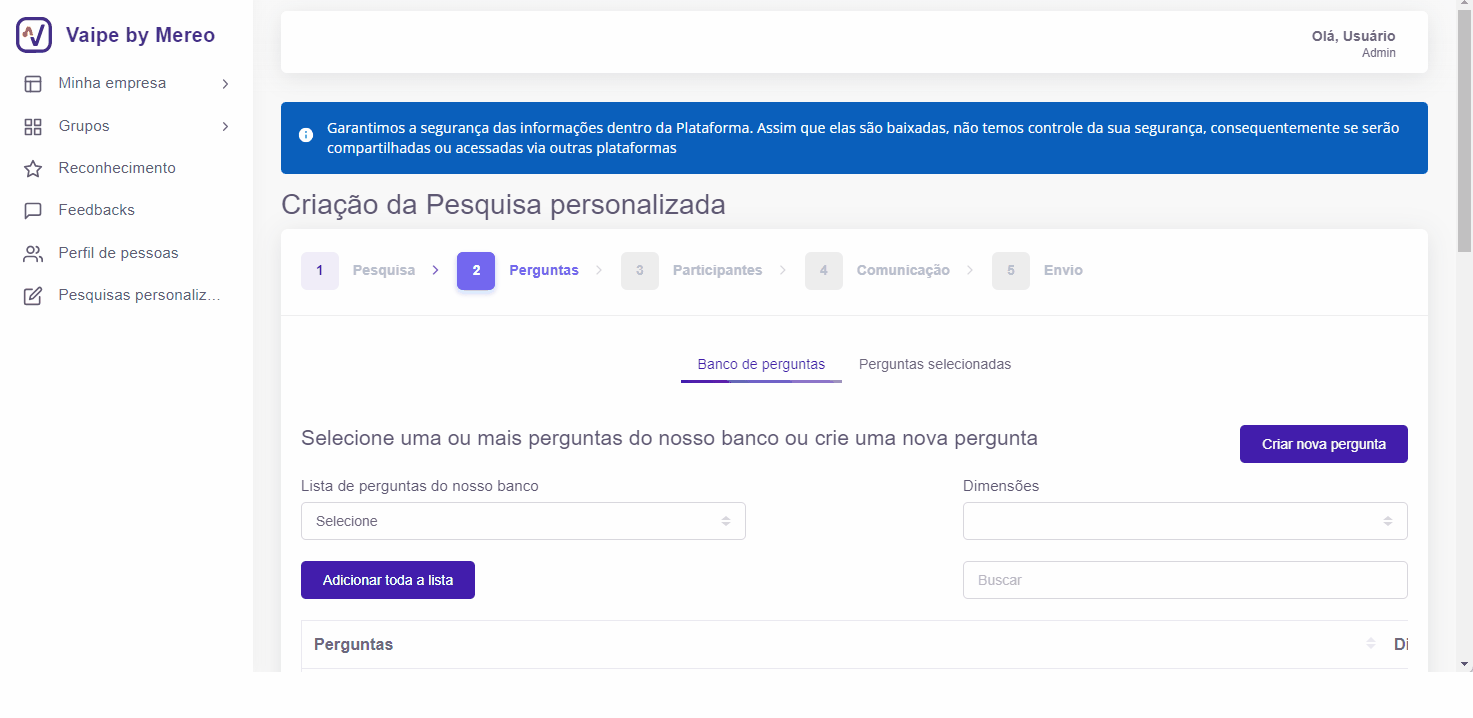Click the Criar nova pergunta button
Viewport: 1473px width, 718px height.
pos(1323,443)
